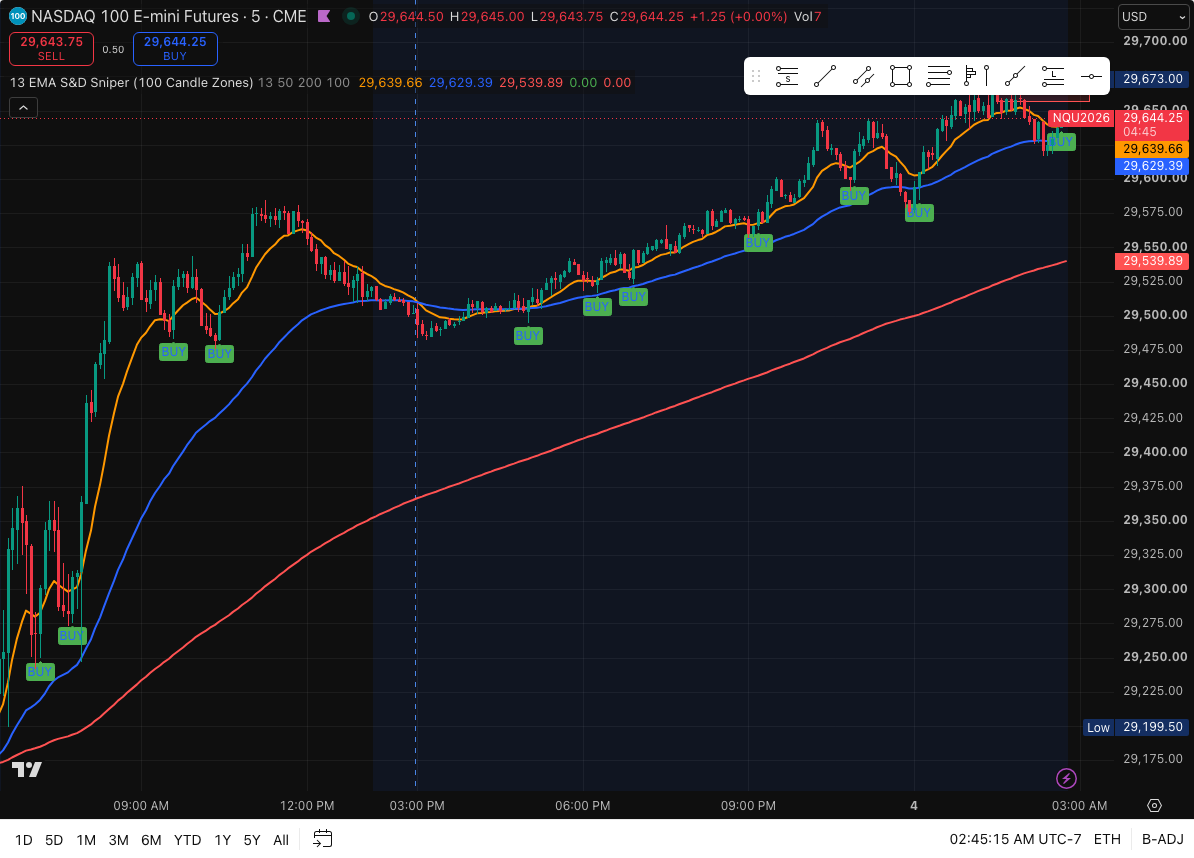Activate the Fib retracement tool

pos(939,76)
